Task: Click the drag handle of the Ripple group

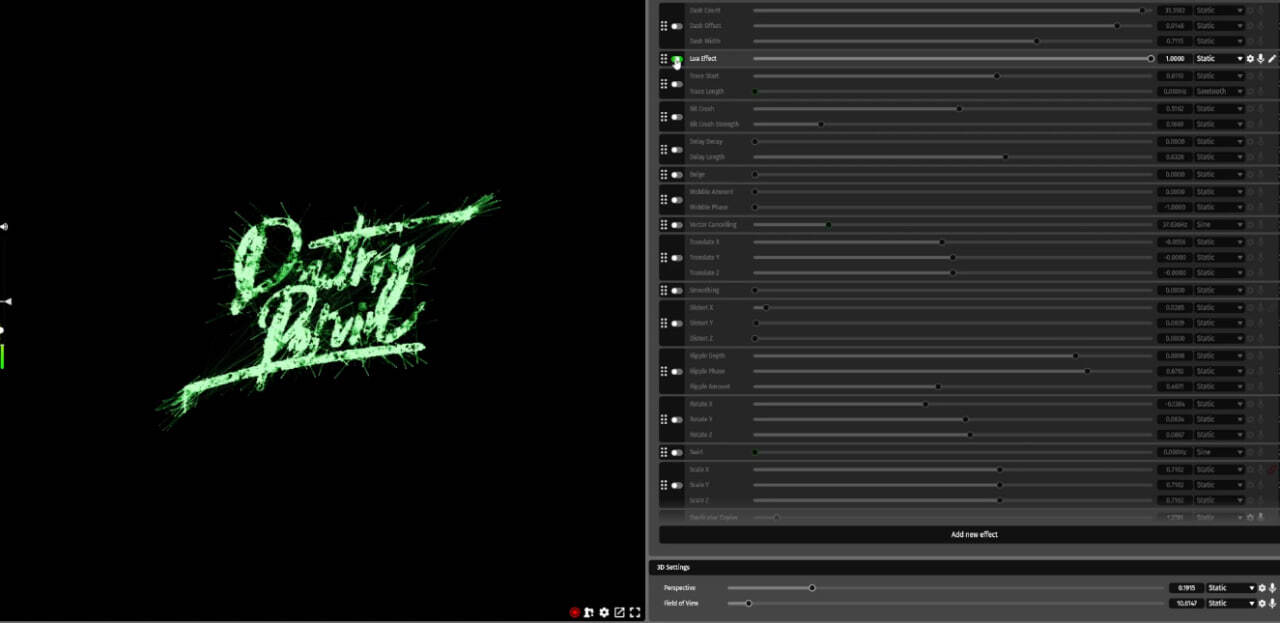Action: click(x=664, y=371)
